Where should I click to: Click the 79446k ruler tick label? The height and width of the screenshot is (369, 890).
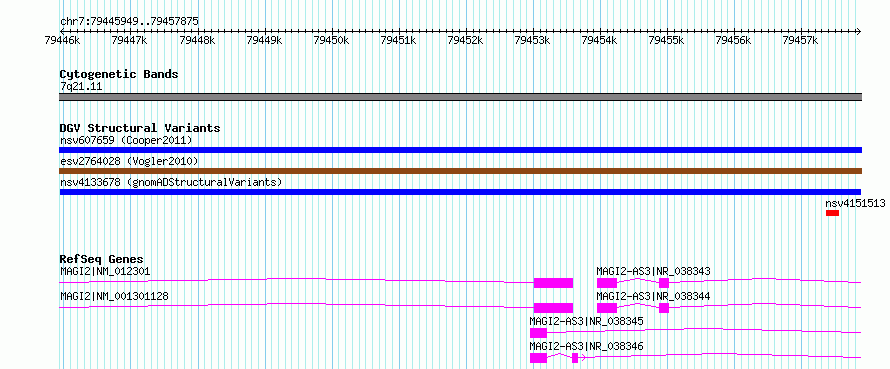point(62,40)
